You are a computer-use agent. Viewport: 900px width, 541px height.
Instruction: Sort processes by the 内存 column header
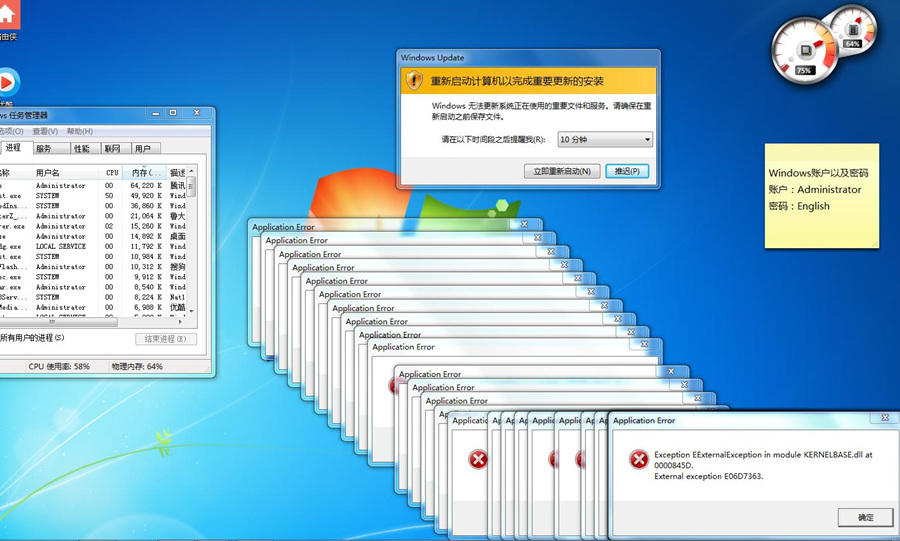[147, 172]
